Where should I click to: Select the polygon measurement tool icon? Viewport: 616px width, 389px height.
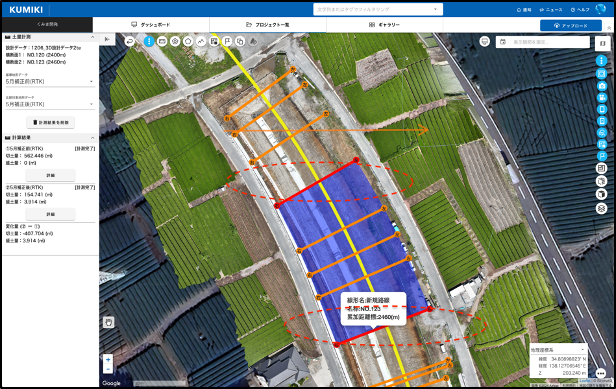point(188,41)
